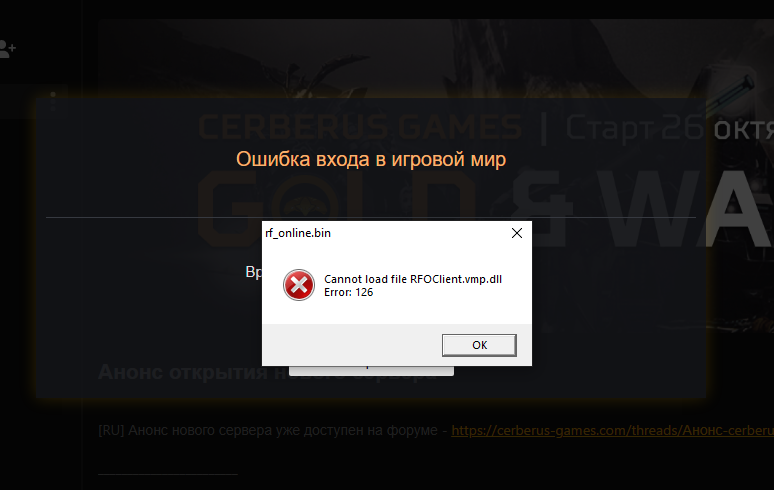Click the GOLD logo in the dimmed banner

click(336, 208)
